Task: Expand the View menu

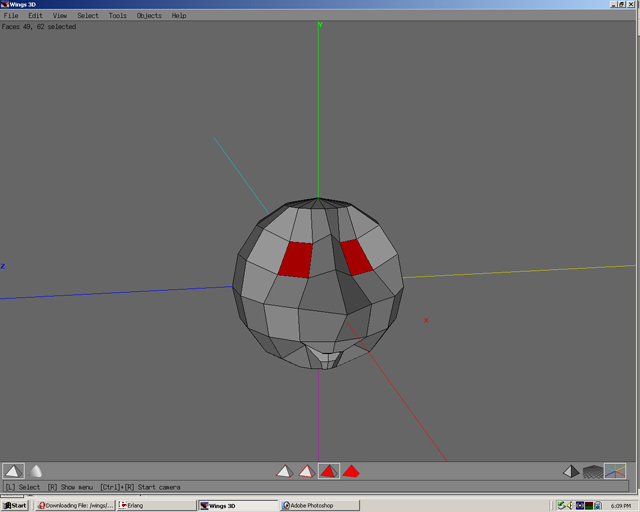Action: point(60,16)
